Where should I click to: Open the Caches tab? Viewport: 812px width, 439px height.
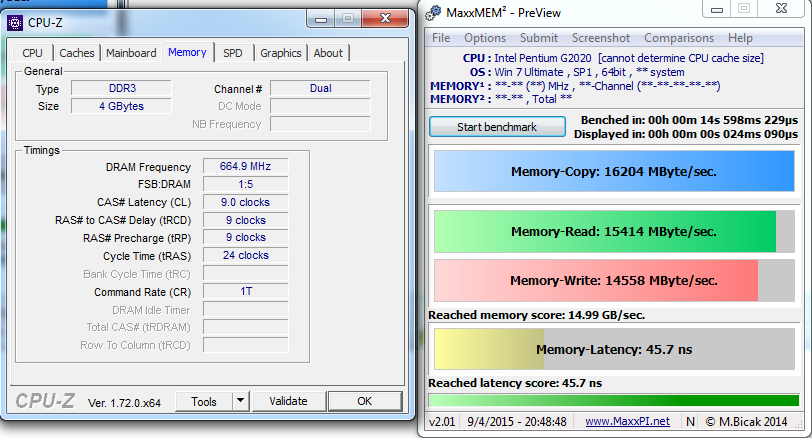[77, 53]
